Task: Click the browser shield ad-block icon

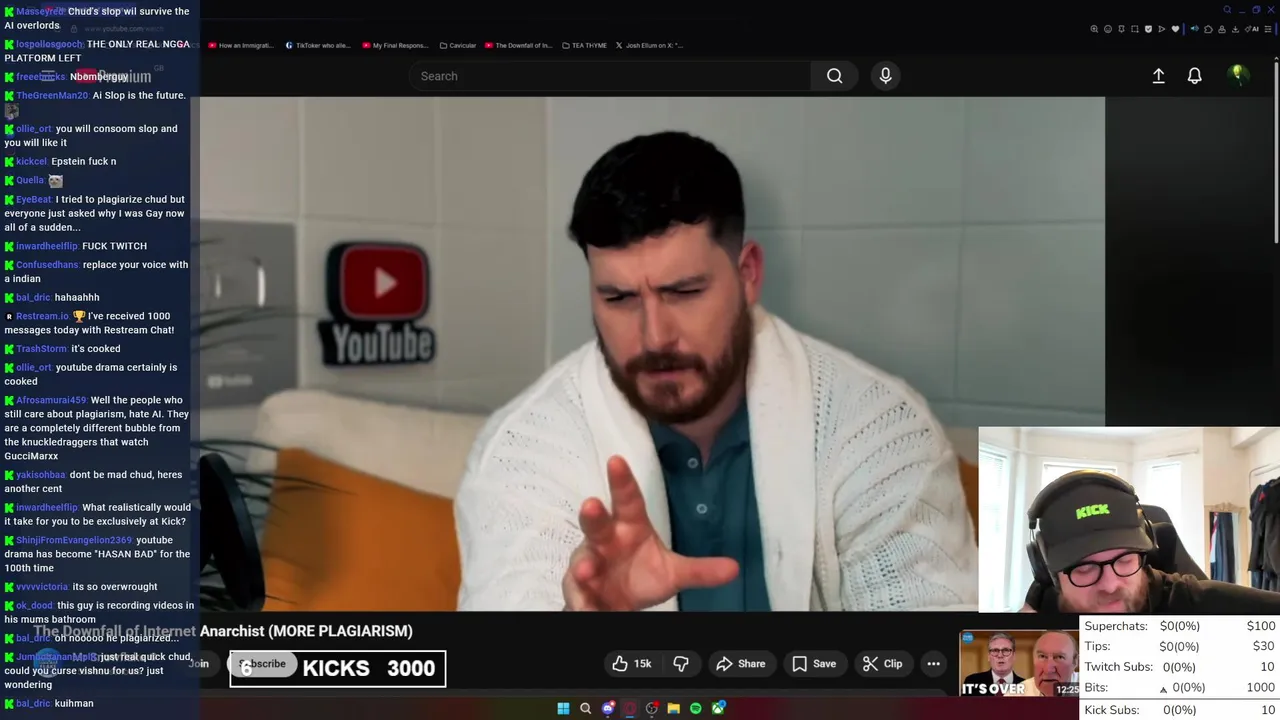Action: point(1148,29)
